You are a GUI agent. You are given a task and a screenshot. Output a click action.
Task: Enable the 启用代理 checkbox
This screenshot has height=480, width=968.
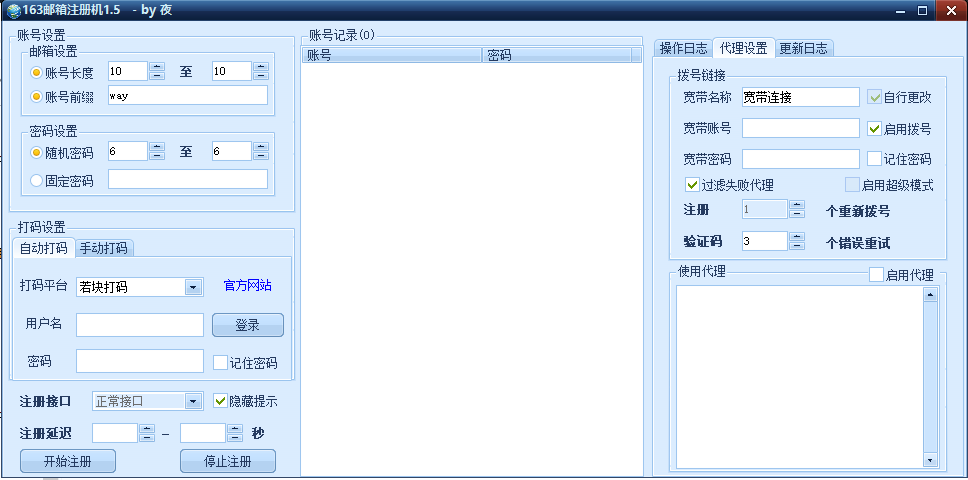[876, 275]
